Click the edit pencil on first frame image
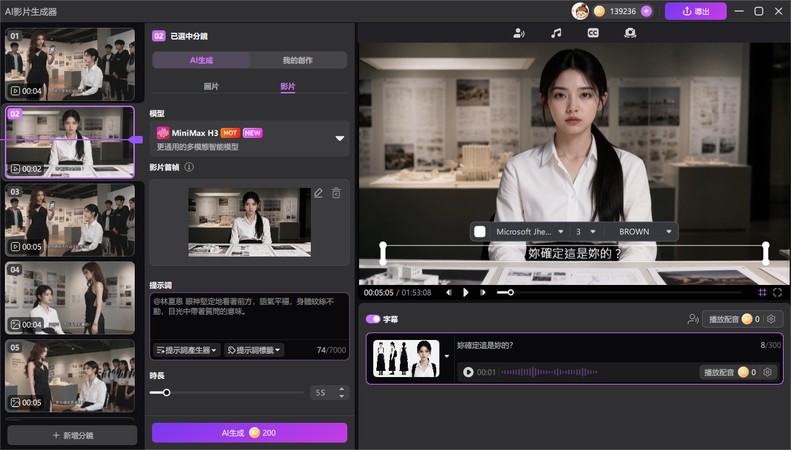Screen dimensions: 791x450 [318, 193]
